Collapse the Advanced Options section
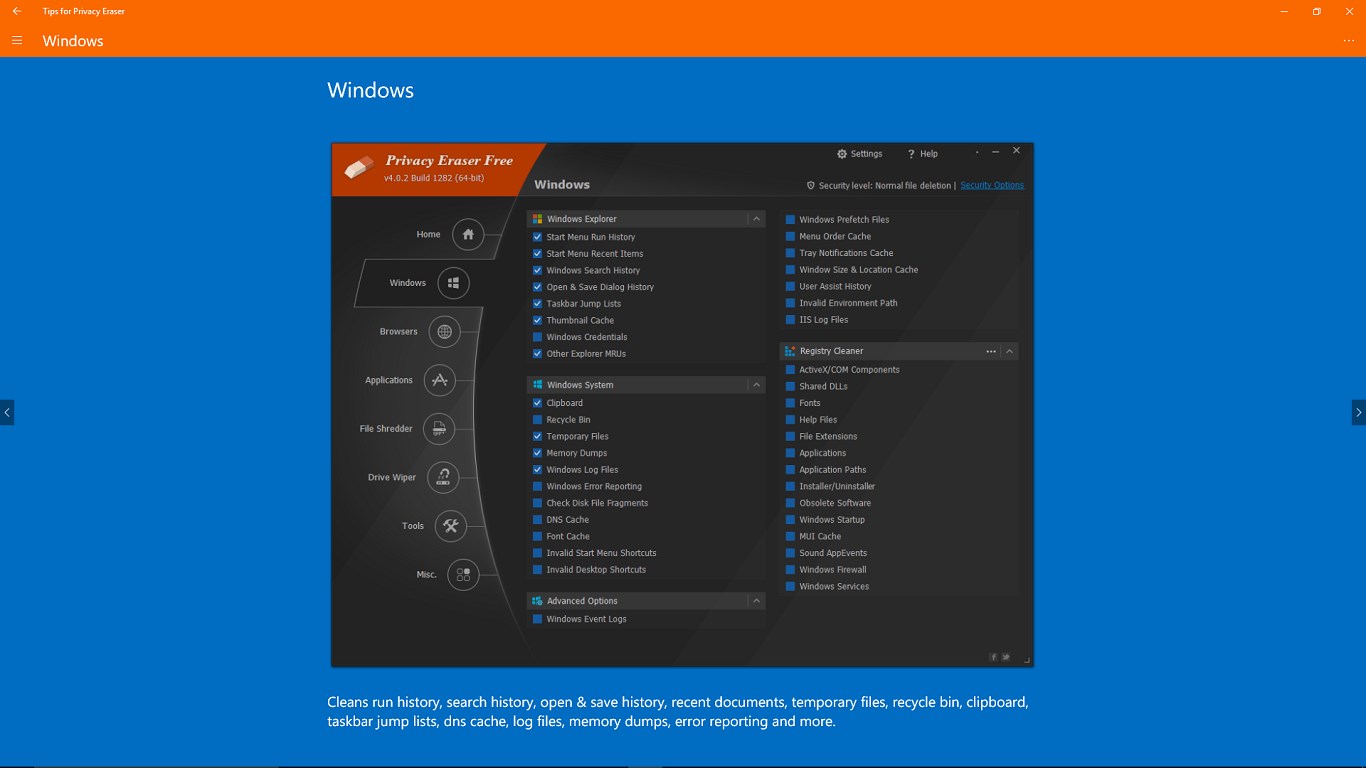1366x768 pixels. 757,601
